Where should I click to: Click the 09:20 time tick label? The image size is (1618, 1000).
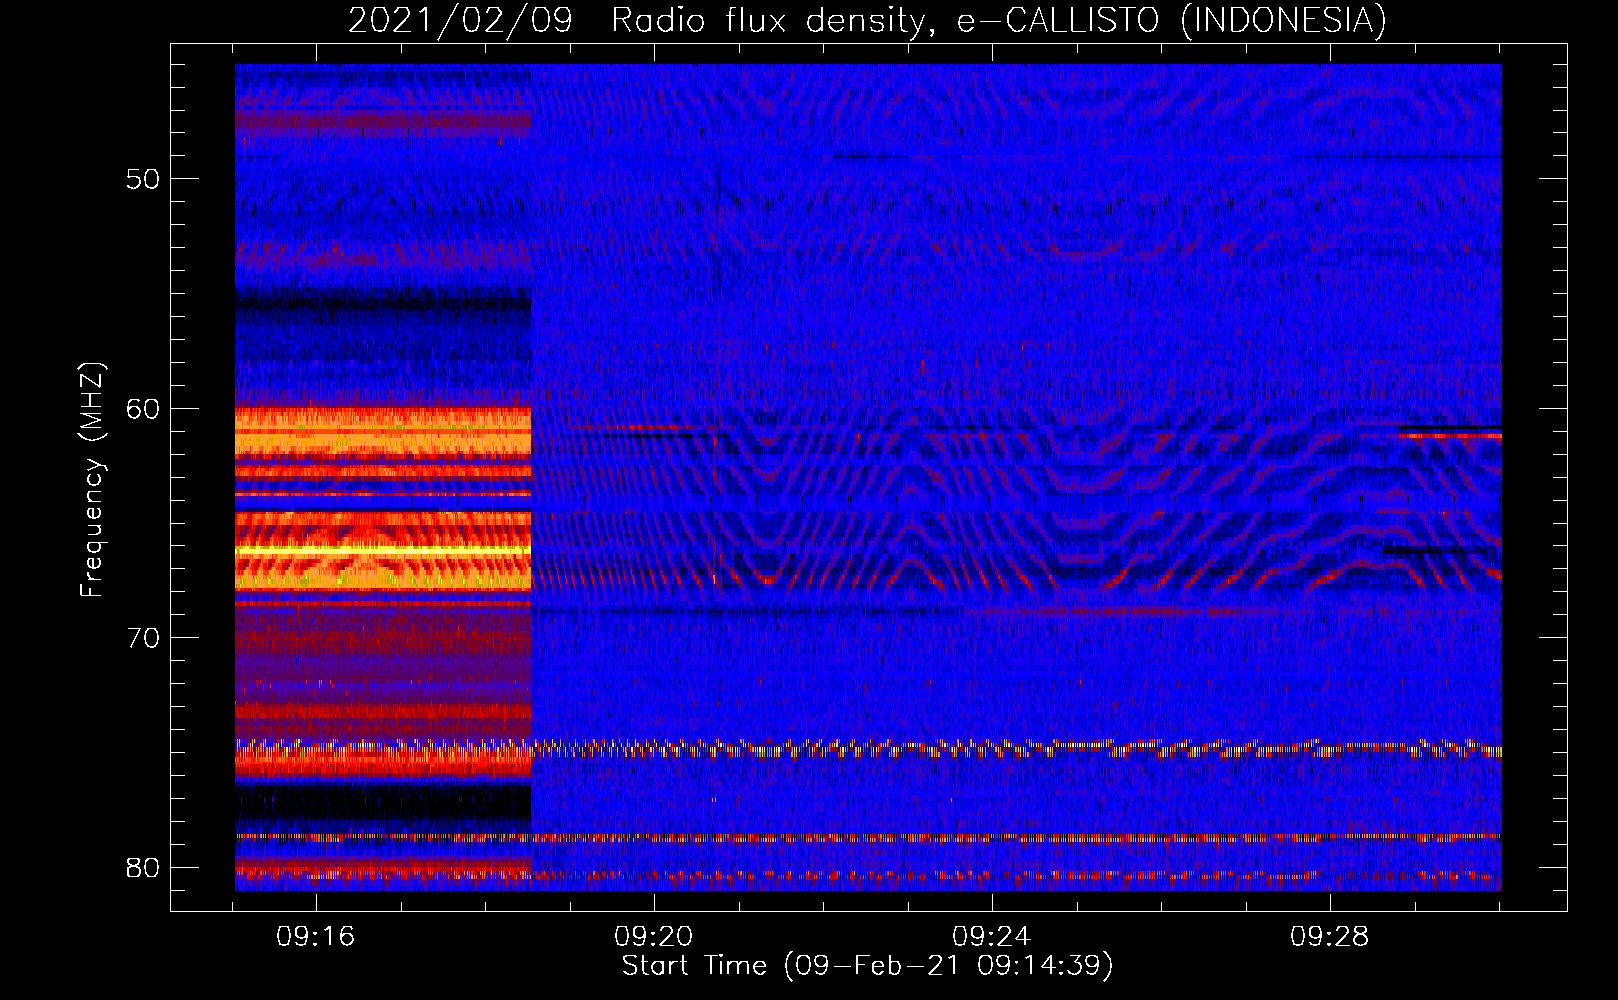pos(654,937)
